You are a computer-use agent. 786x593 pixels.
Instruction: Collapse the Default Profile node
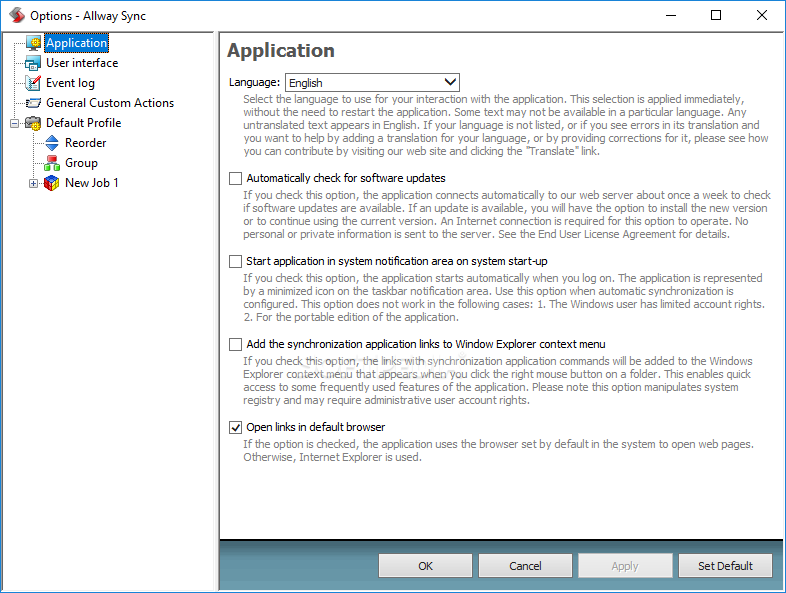click(15, 123)
